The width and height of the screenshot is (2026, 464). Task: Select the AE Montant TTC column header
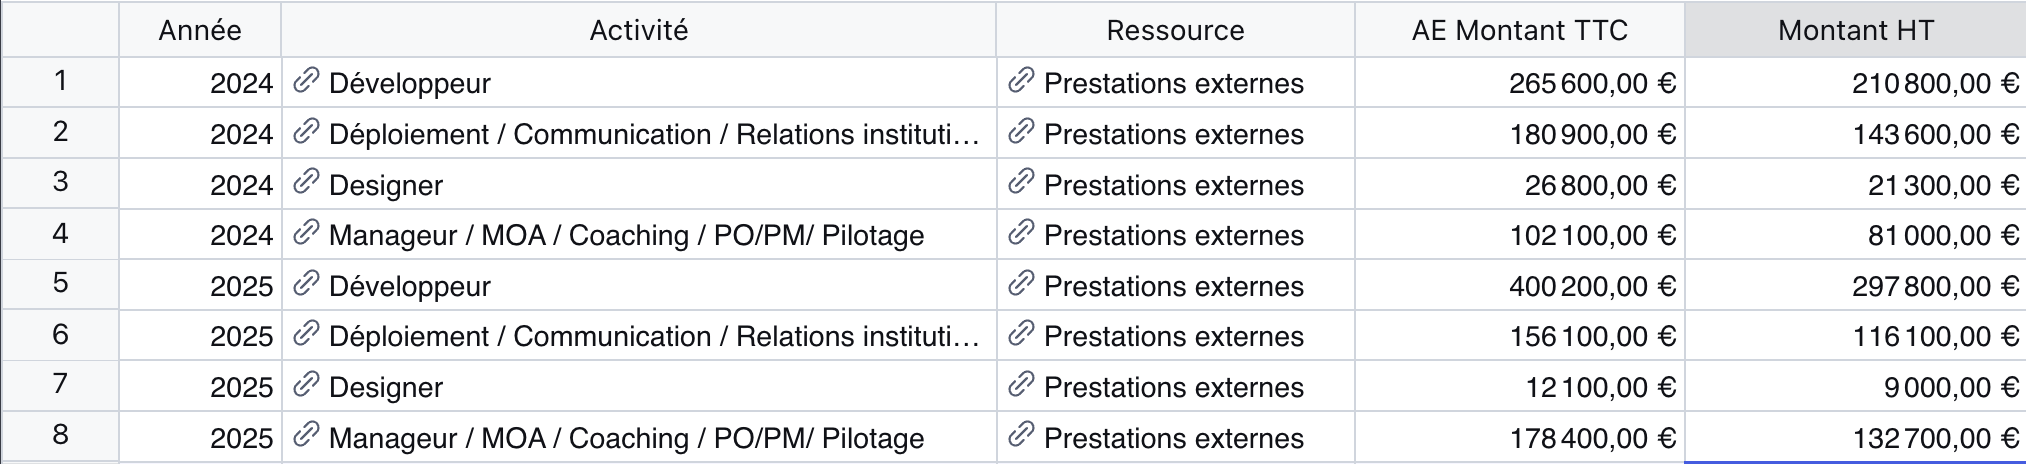coord(1520,30)
